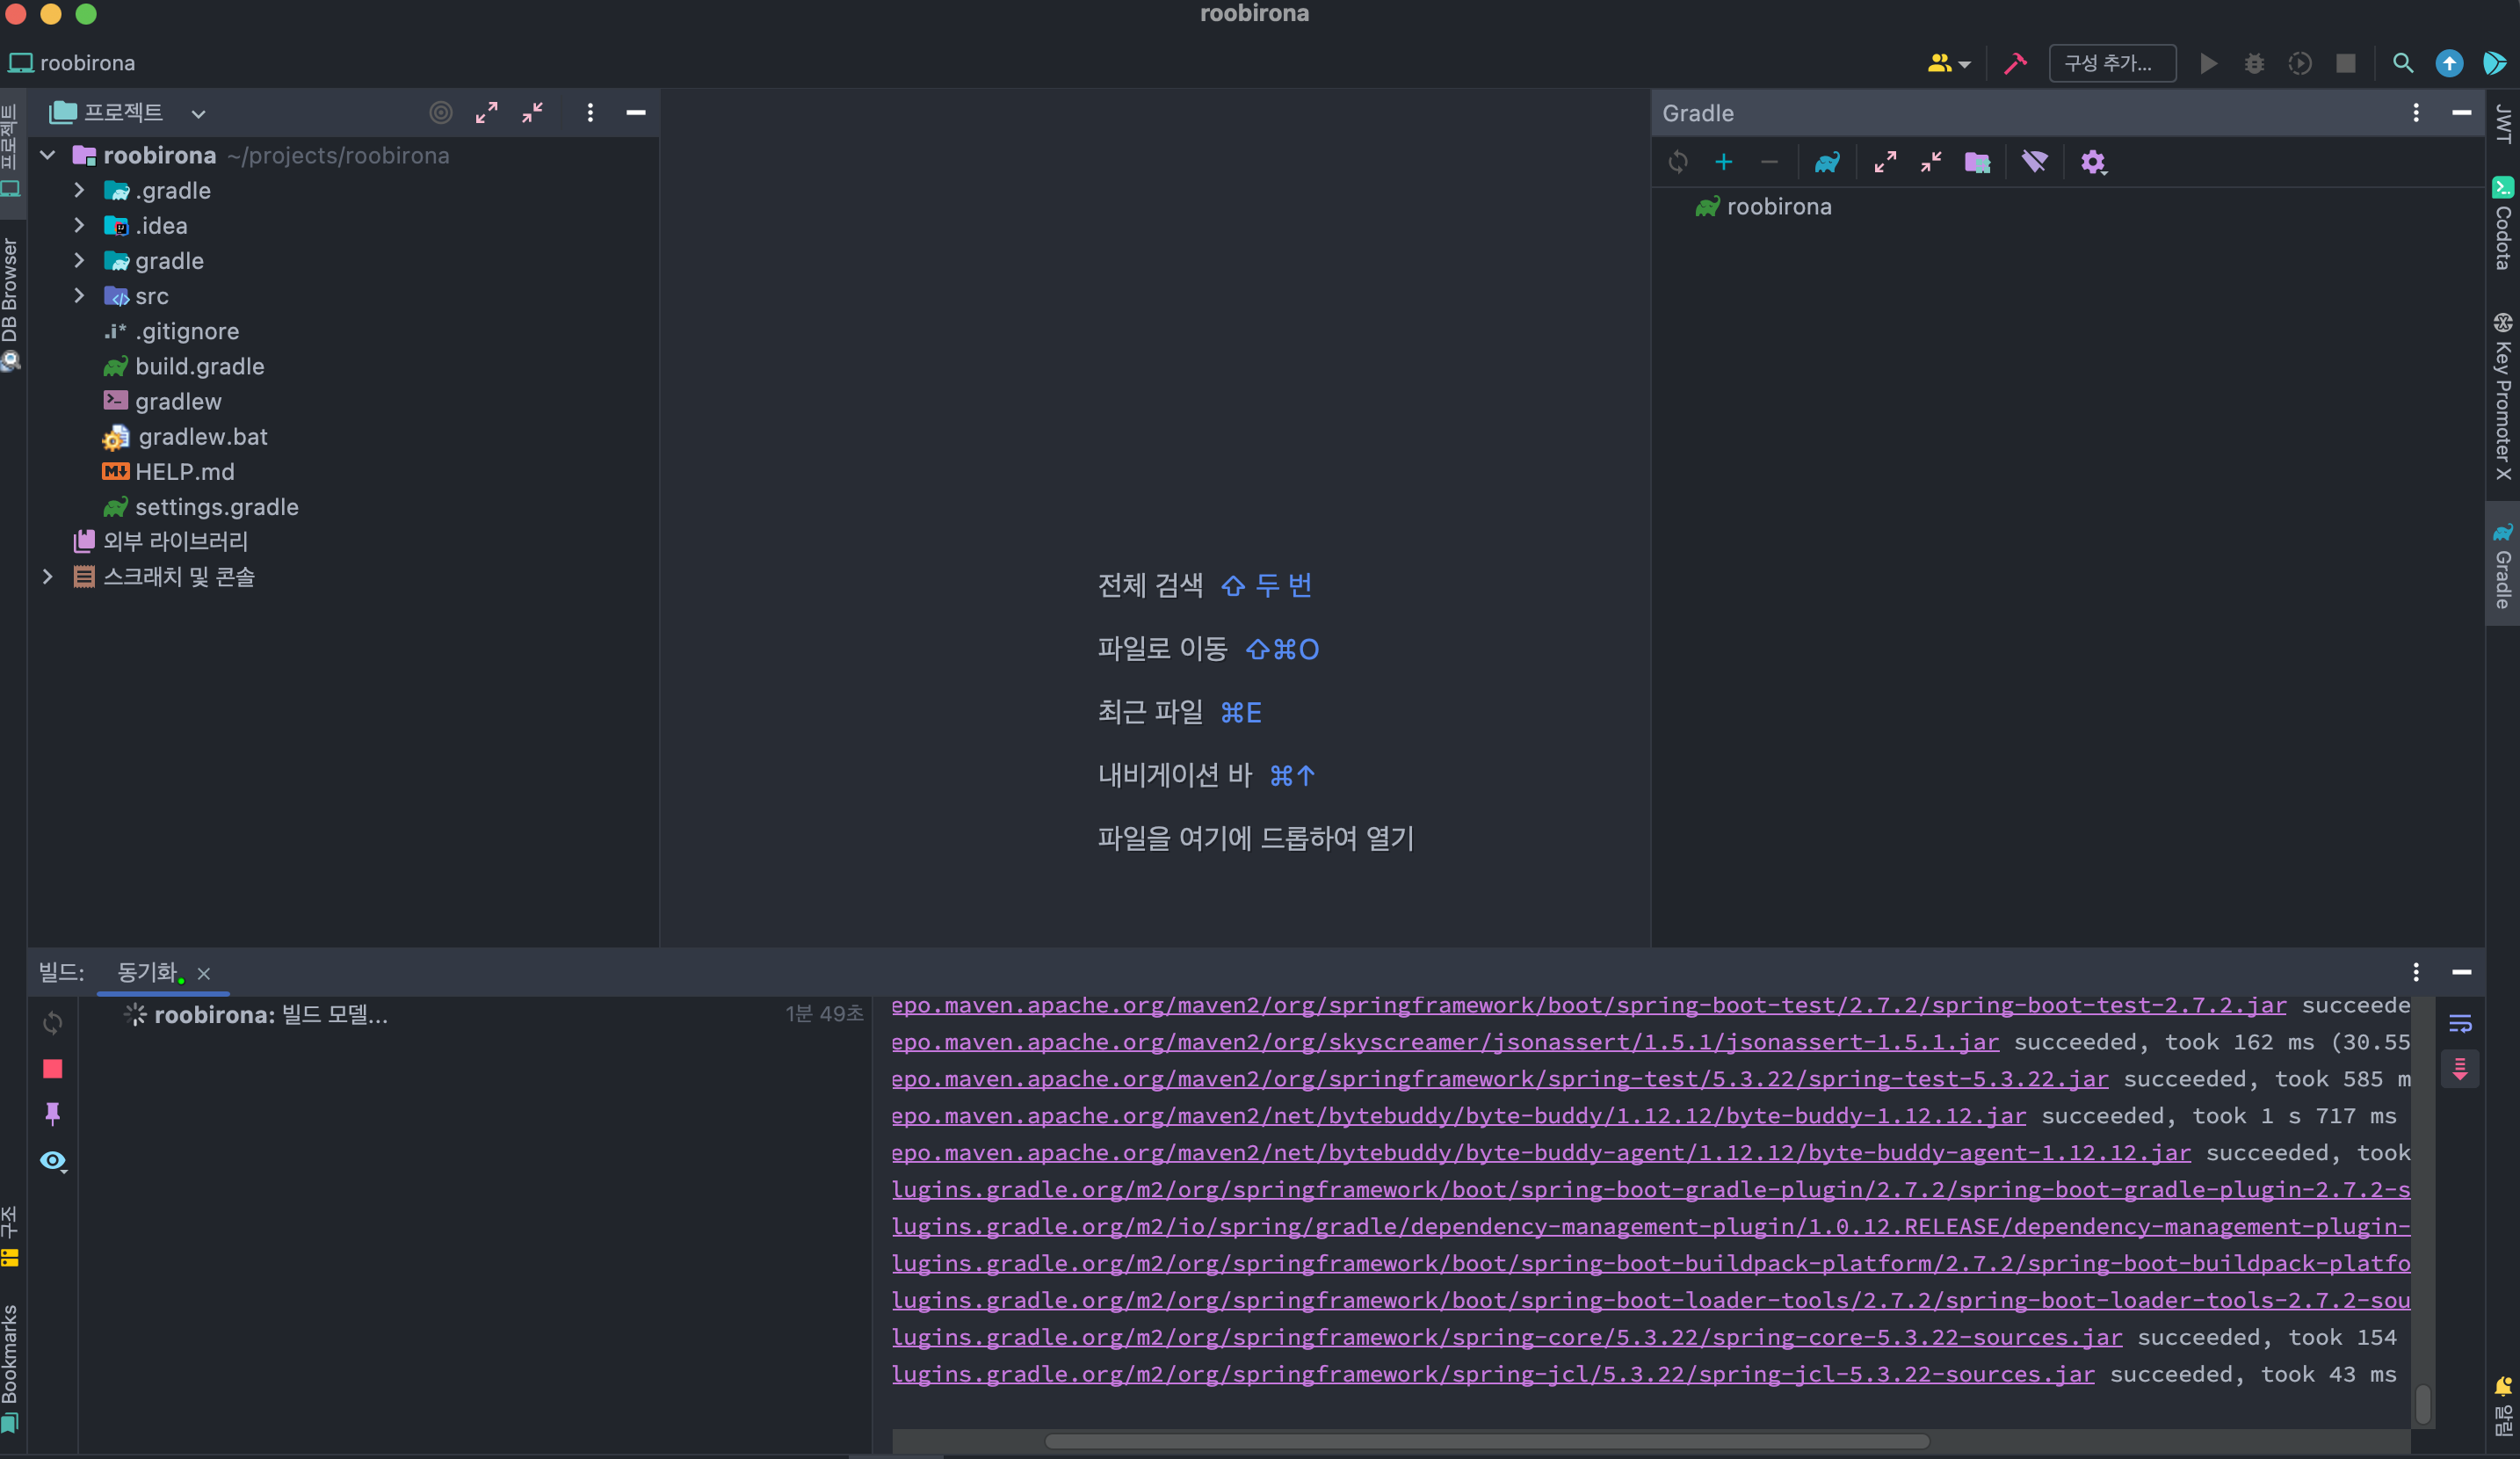Collapse the roobirona project root node
The image size is (2520, 1459).
pyautogui.click(x=47, y=156)
